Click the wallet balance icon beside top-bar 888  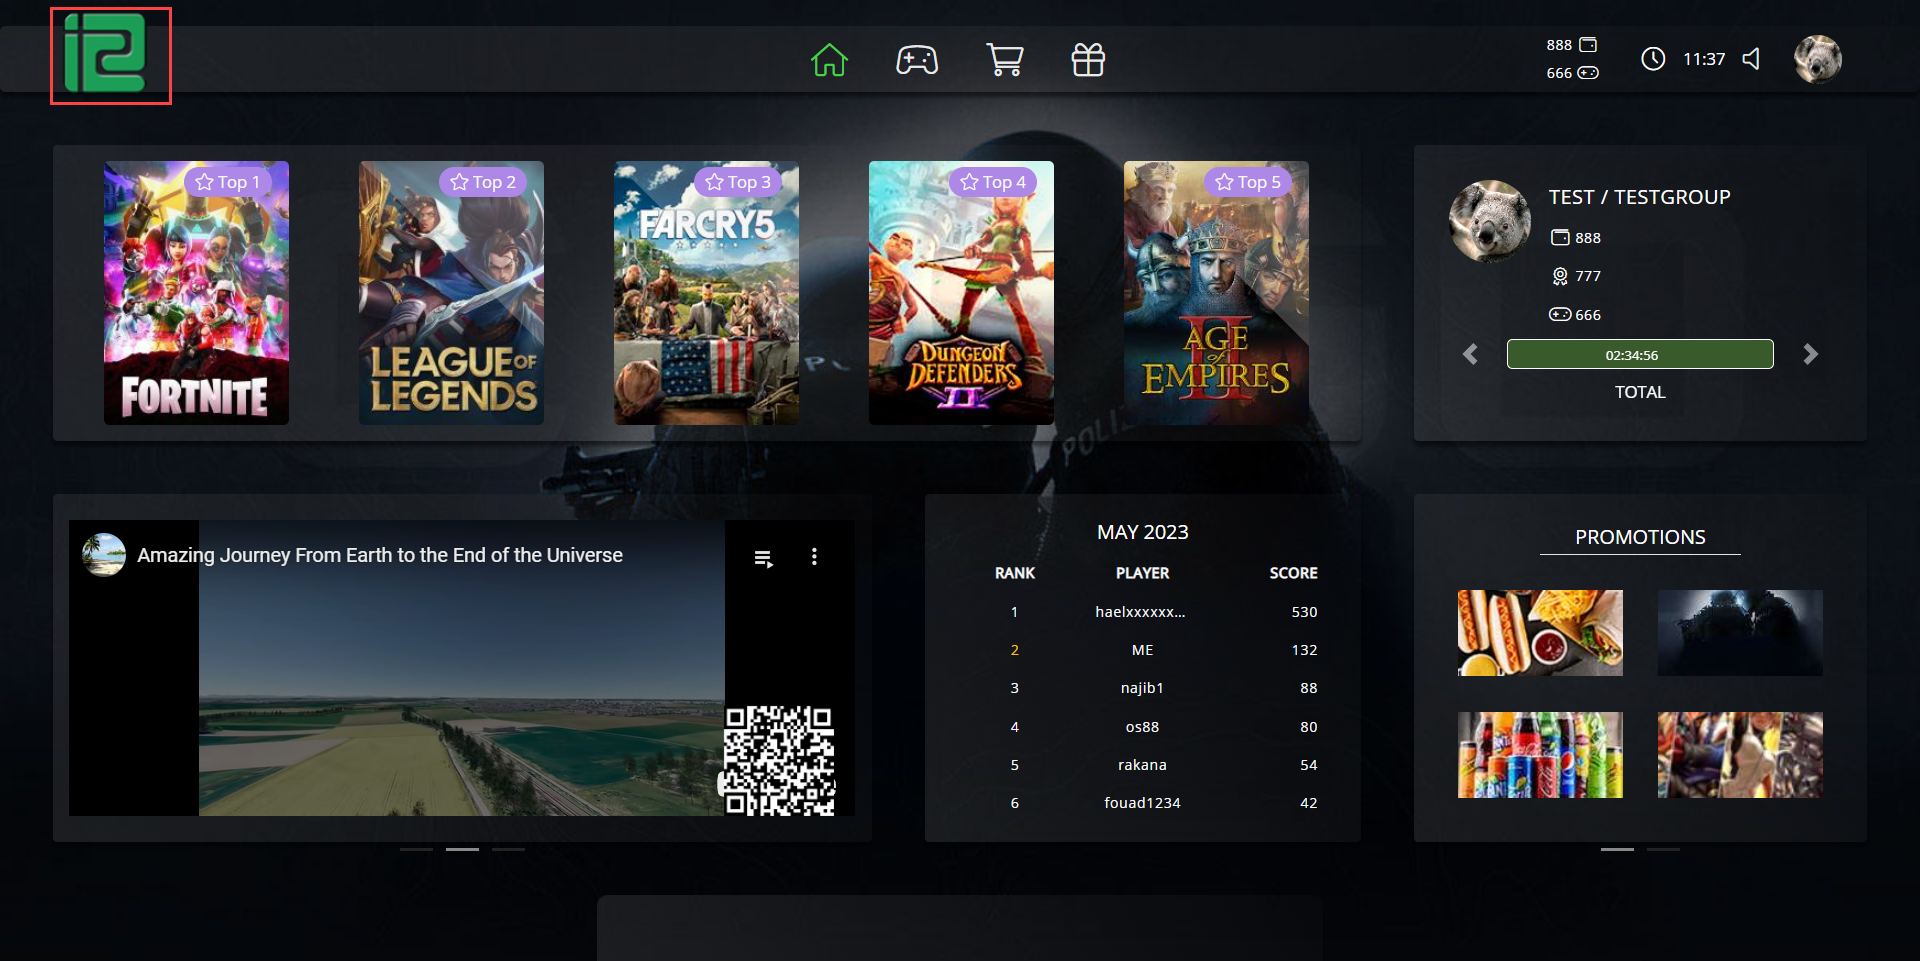pos(1588,45)
